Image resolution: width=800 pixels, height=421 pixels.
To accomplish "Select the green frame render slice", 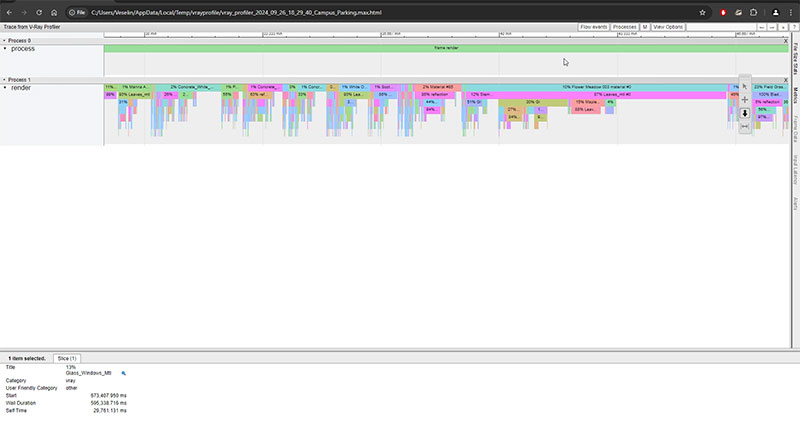I will point(446,48).
